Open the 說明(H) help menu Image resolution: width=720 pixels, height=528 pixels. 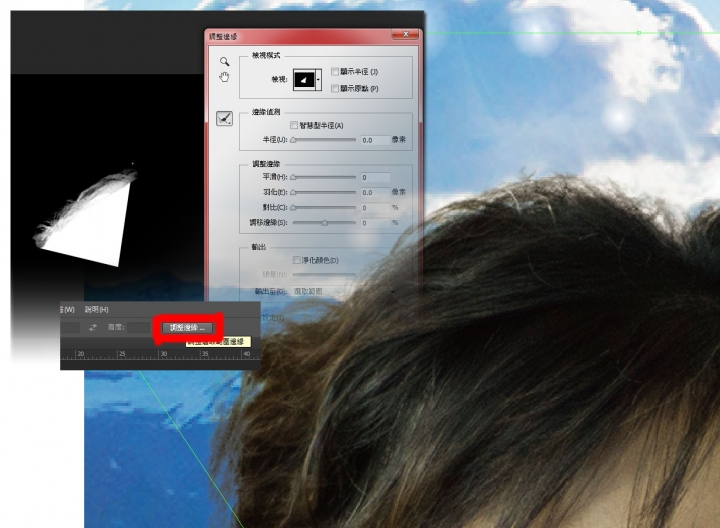96,309
